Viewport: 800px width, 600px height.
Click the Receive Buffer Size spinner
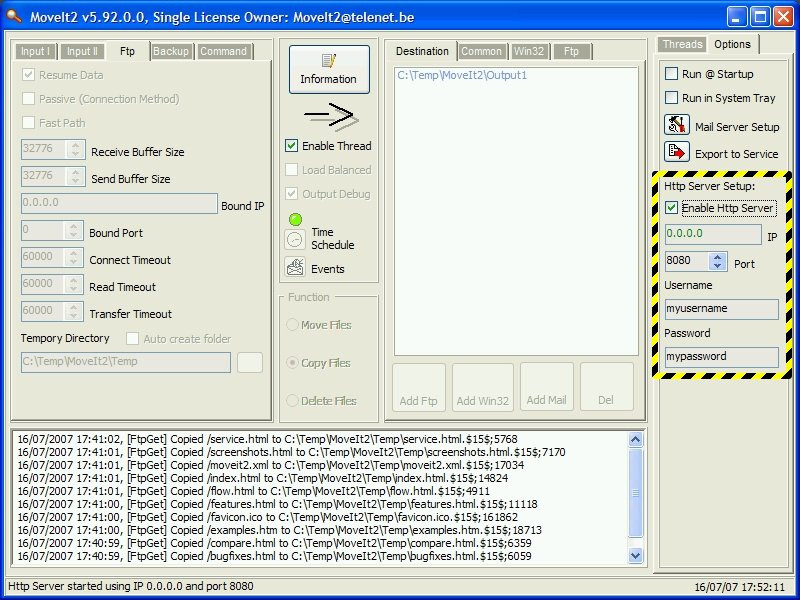click(x=76, y=149)
